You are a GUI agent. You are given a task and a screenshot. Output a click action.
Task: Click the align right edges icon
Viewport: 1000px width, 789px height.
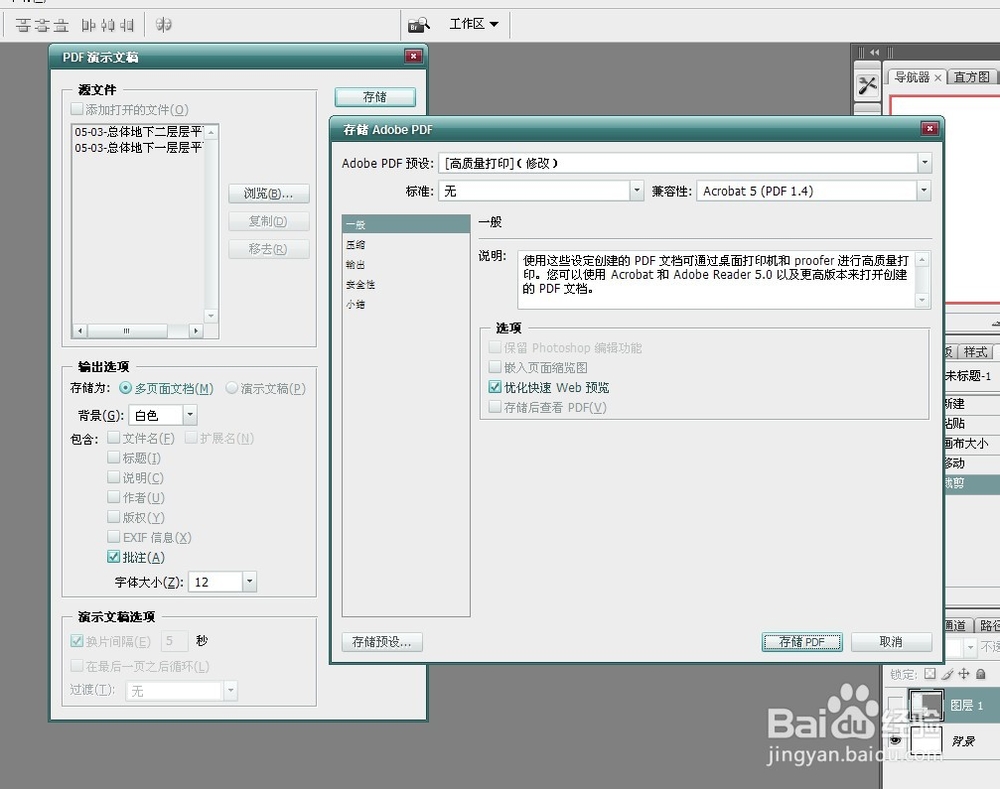127,25
